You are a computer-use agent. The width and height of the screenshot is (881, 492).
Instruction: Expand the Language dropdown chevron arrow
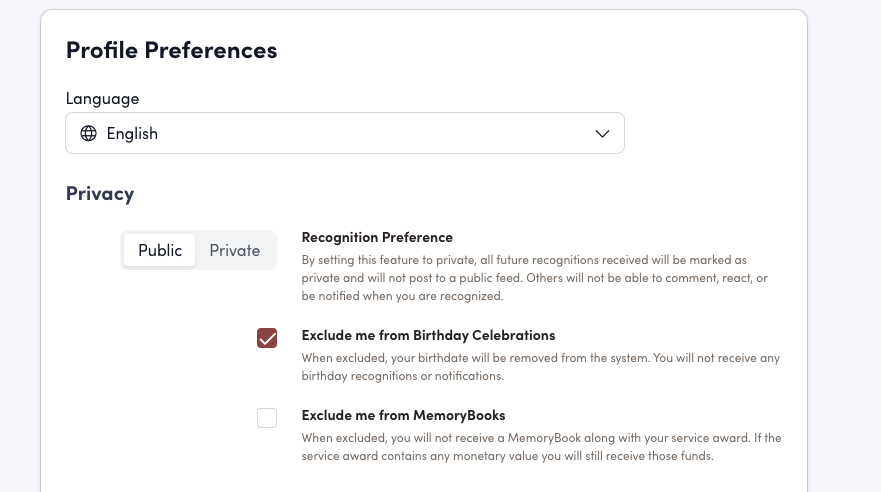tap(602, 134)
